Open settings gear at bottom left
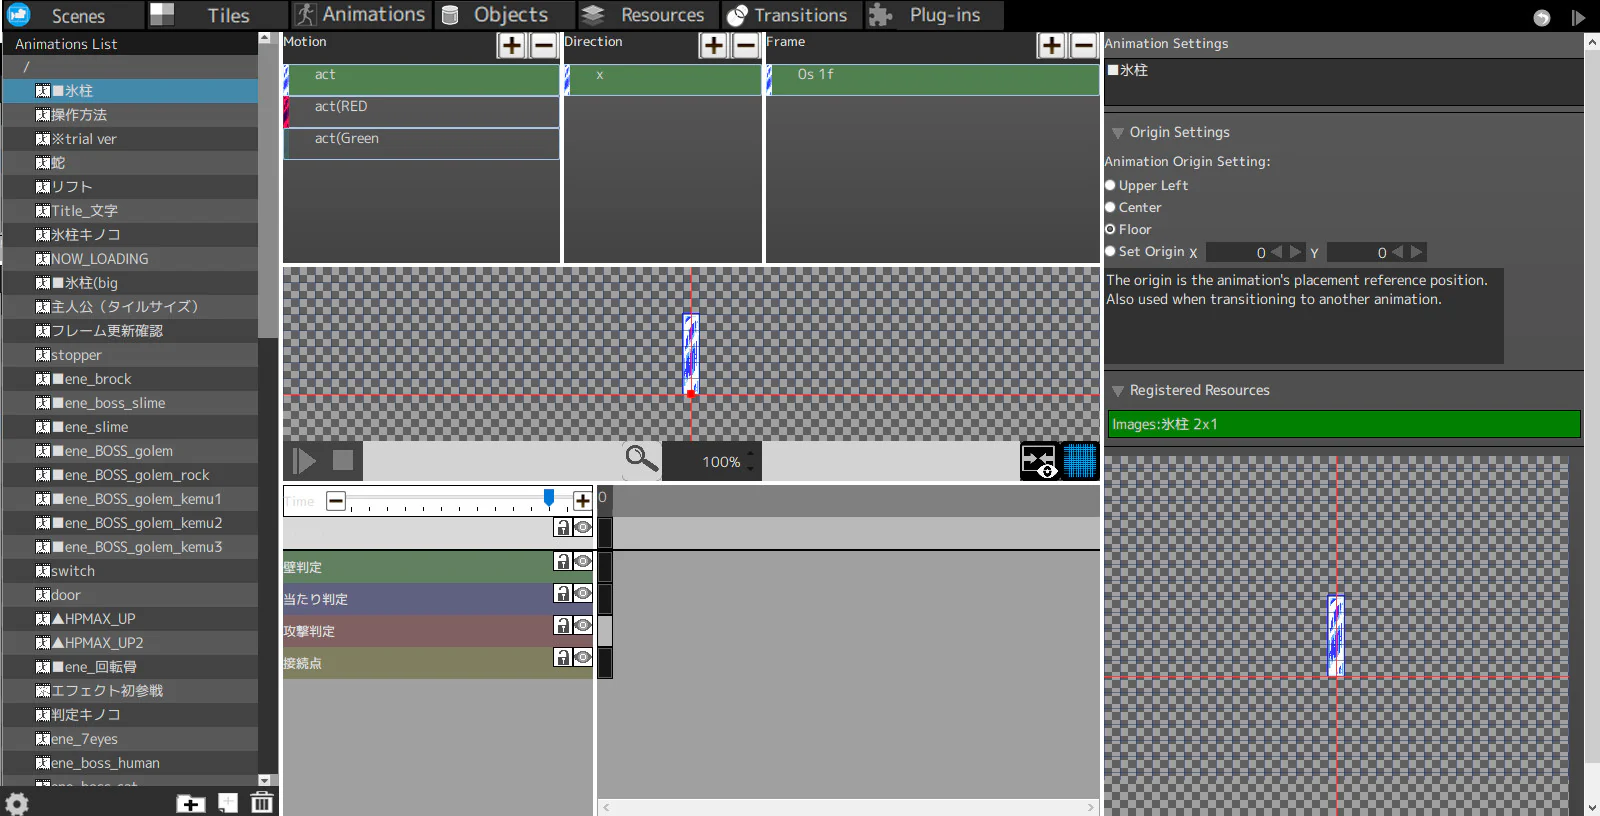 coord(17,803)
